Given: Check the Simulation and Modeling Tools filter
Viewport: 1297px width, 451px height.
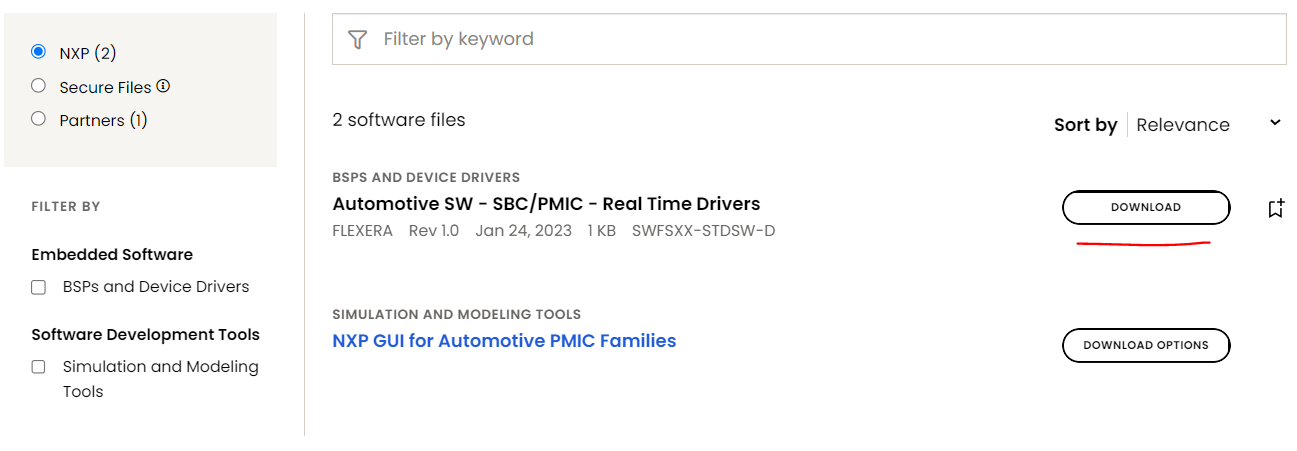Looking at the screenshot, I should [39, 367].
